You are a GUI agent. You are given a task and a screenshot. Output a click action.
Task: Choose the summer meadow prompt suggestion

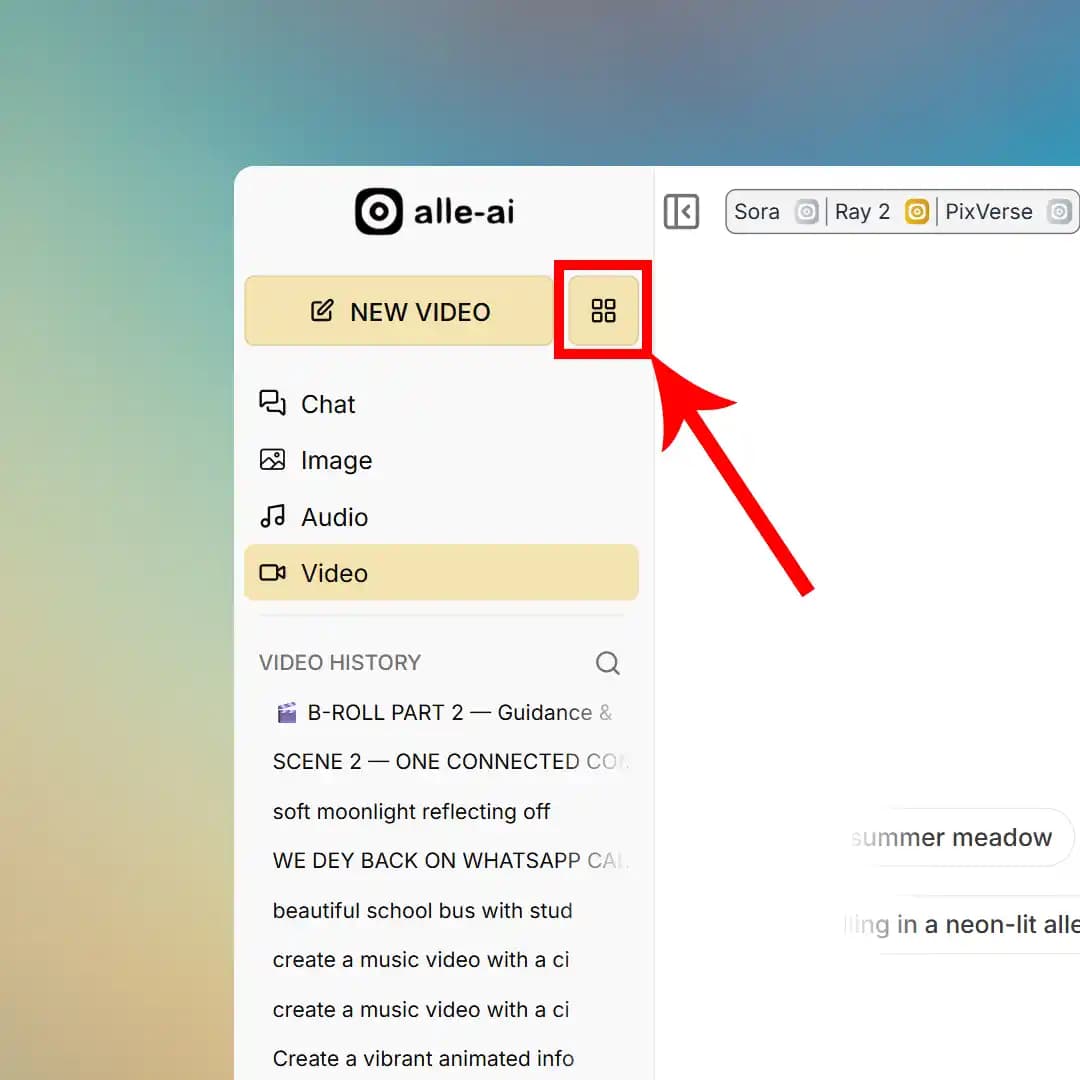(x=951, y=837)
